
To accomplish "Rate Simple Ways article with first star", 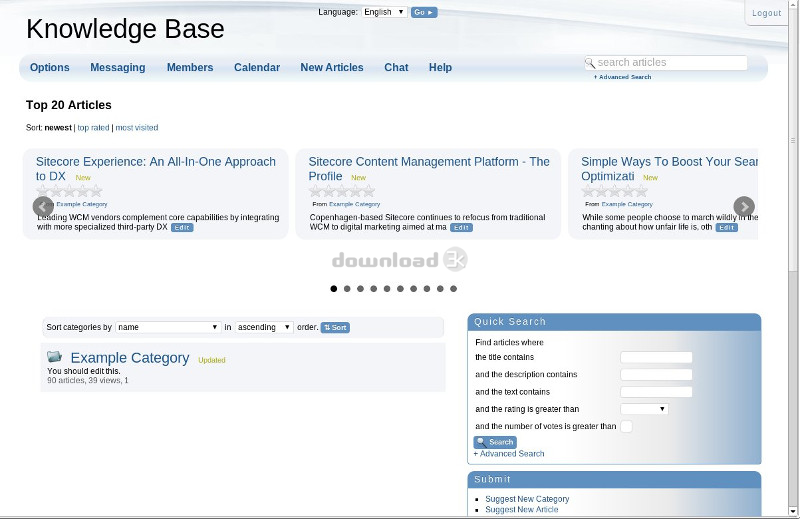I will (x=588, y=191).
